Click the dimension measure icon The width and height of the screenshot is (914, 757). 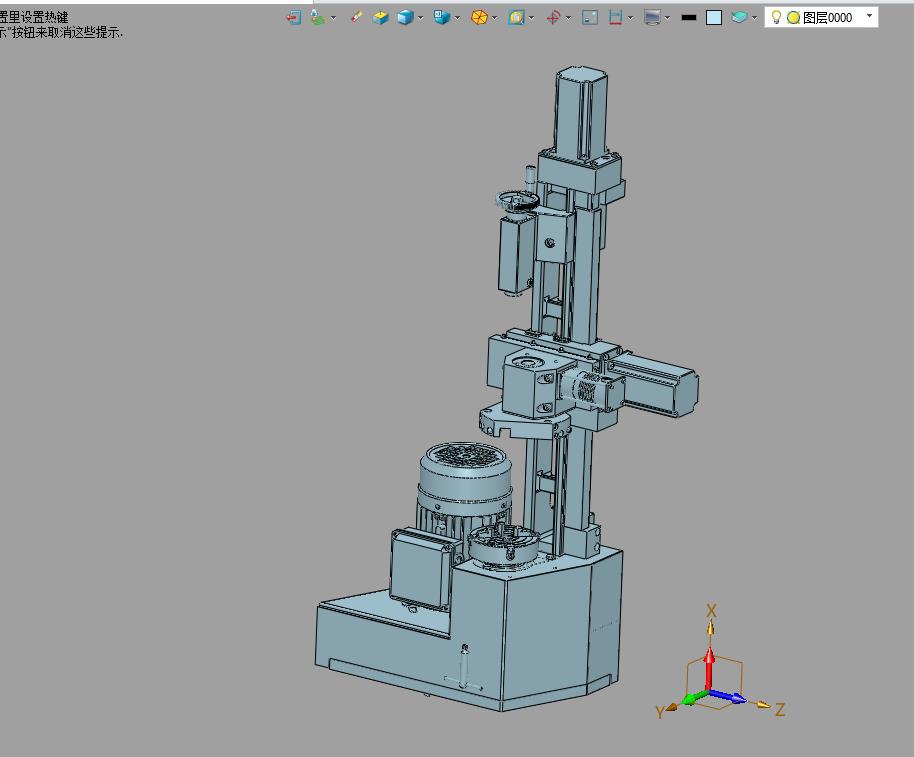(616, 17)
